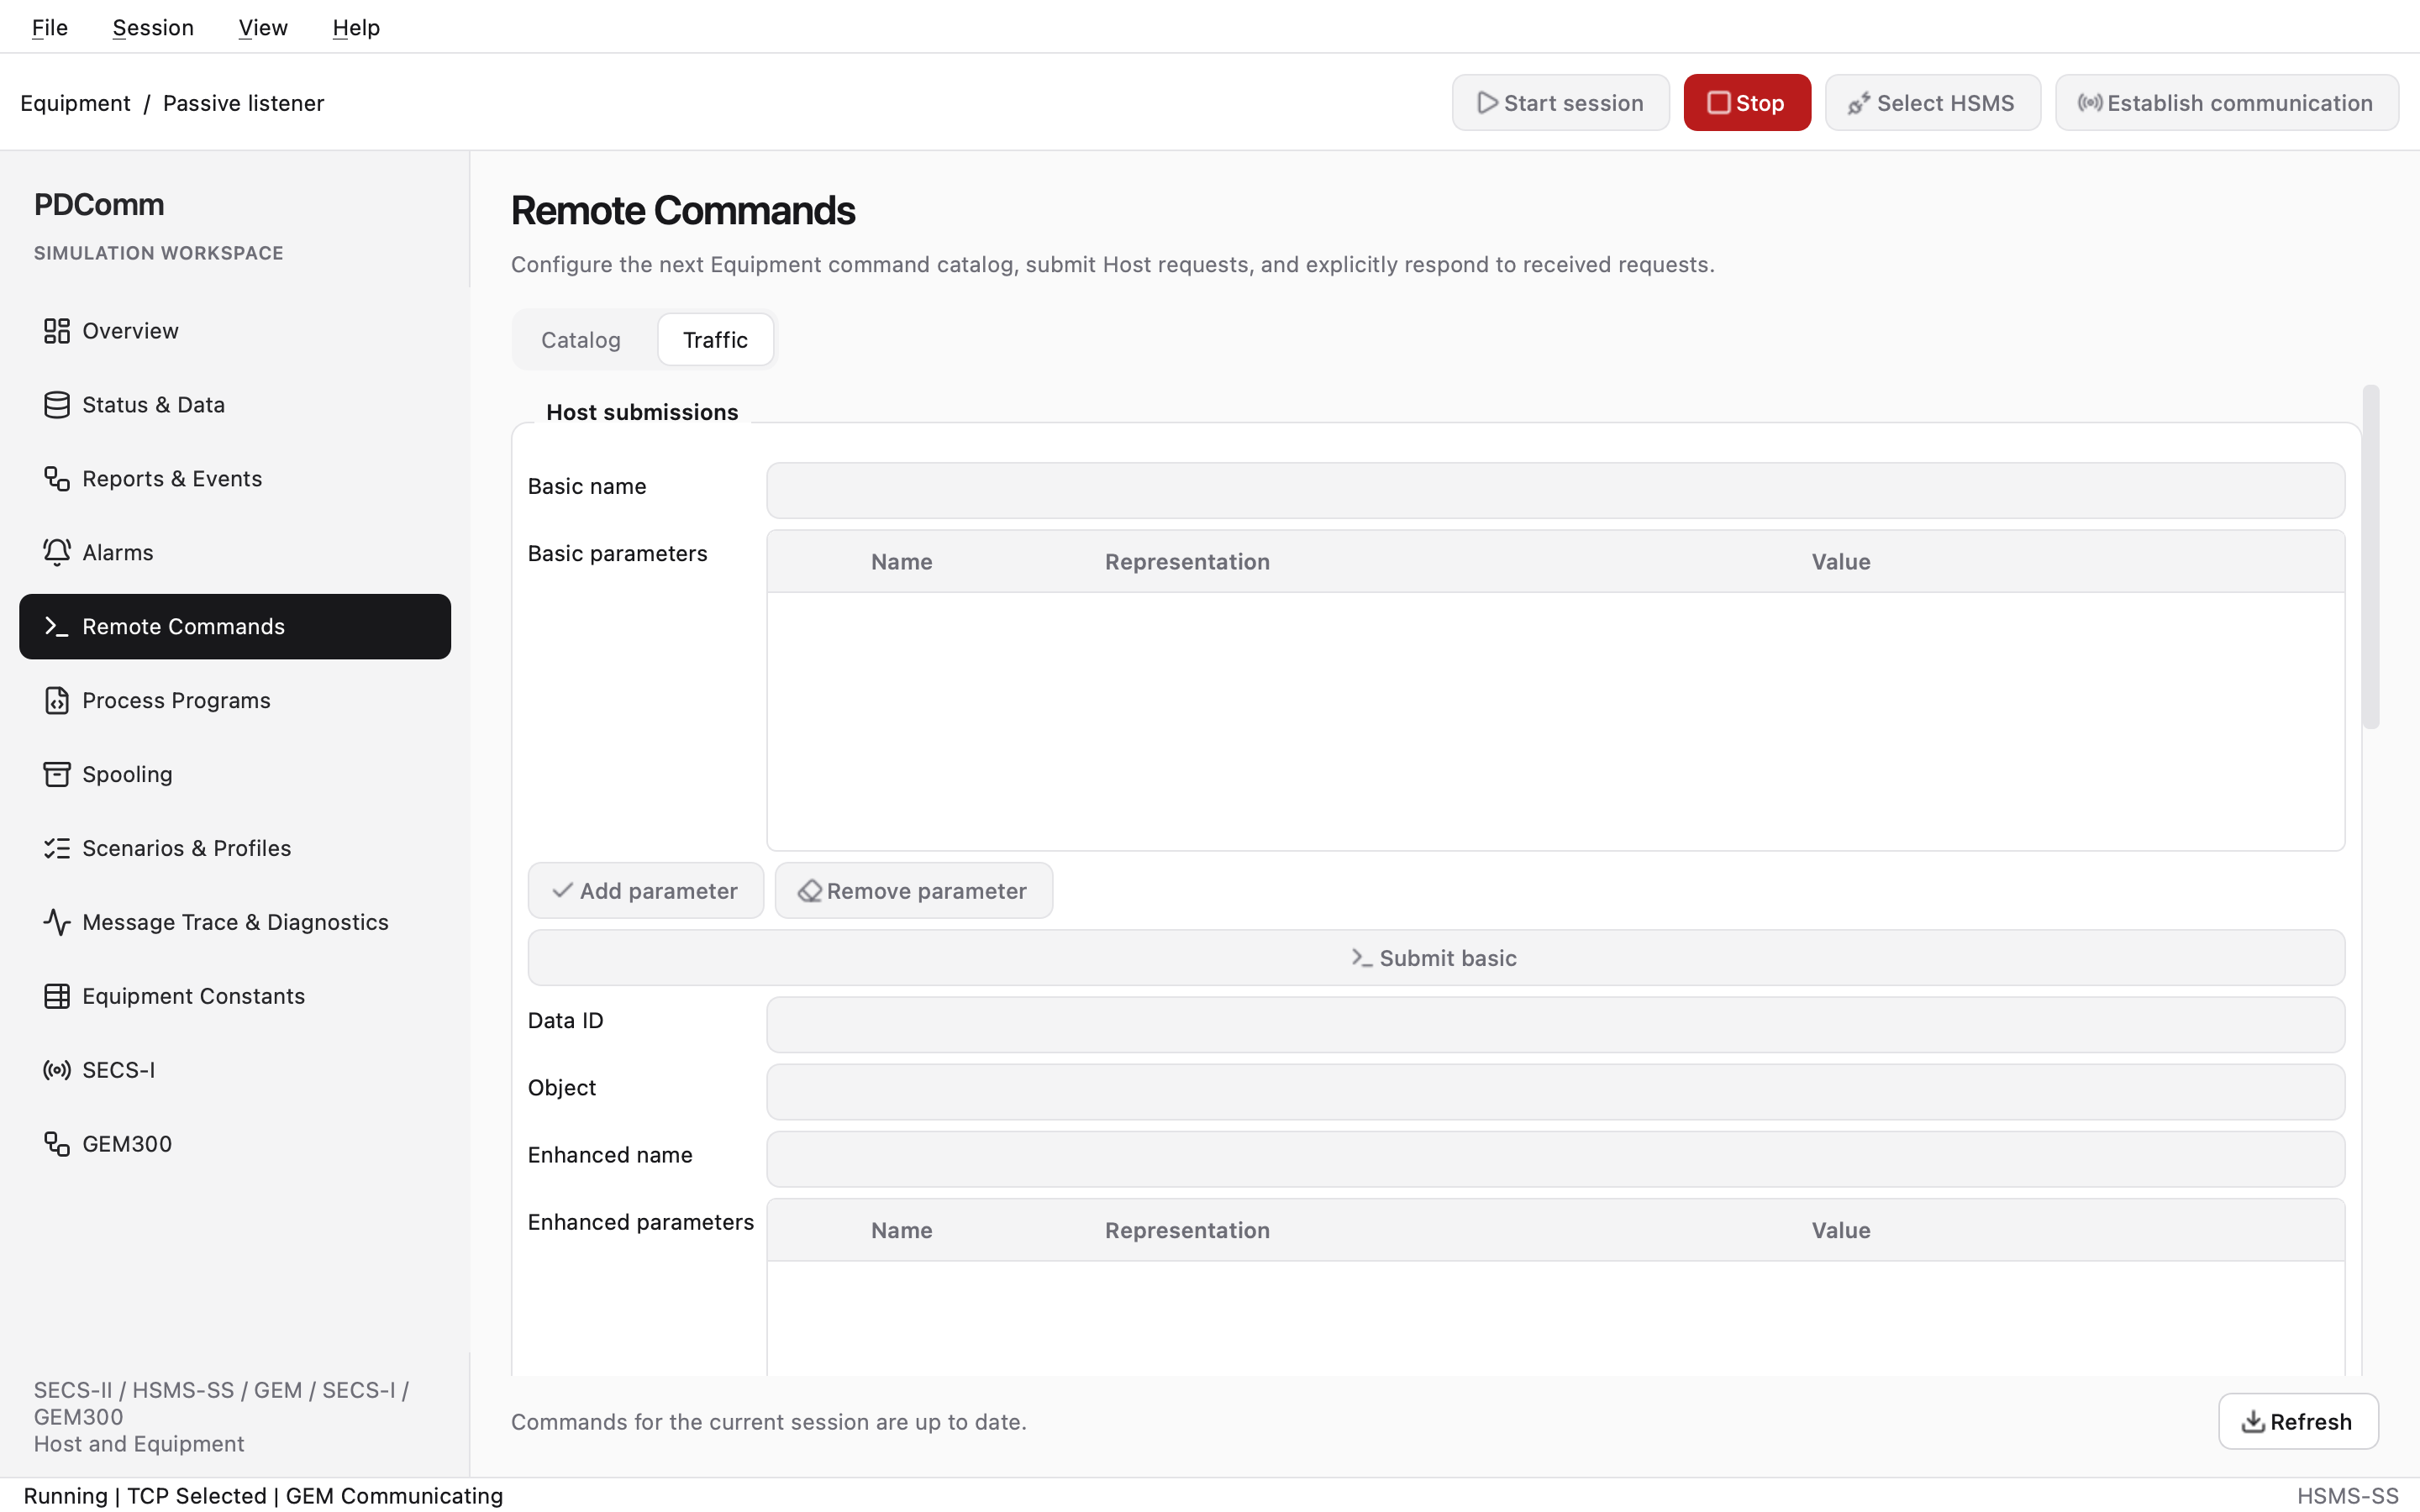
Task: Click the Equipment Constants table icon
Action: [x=56, y=997]
